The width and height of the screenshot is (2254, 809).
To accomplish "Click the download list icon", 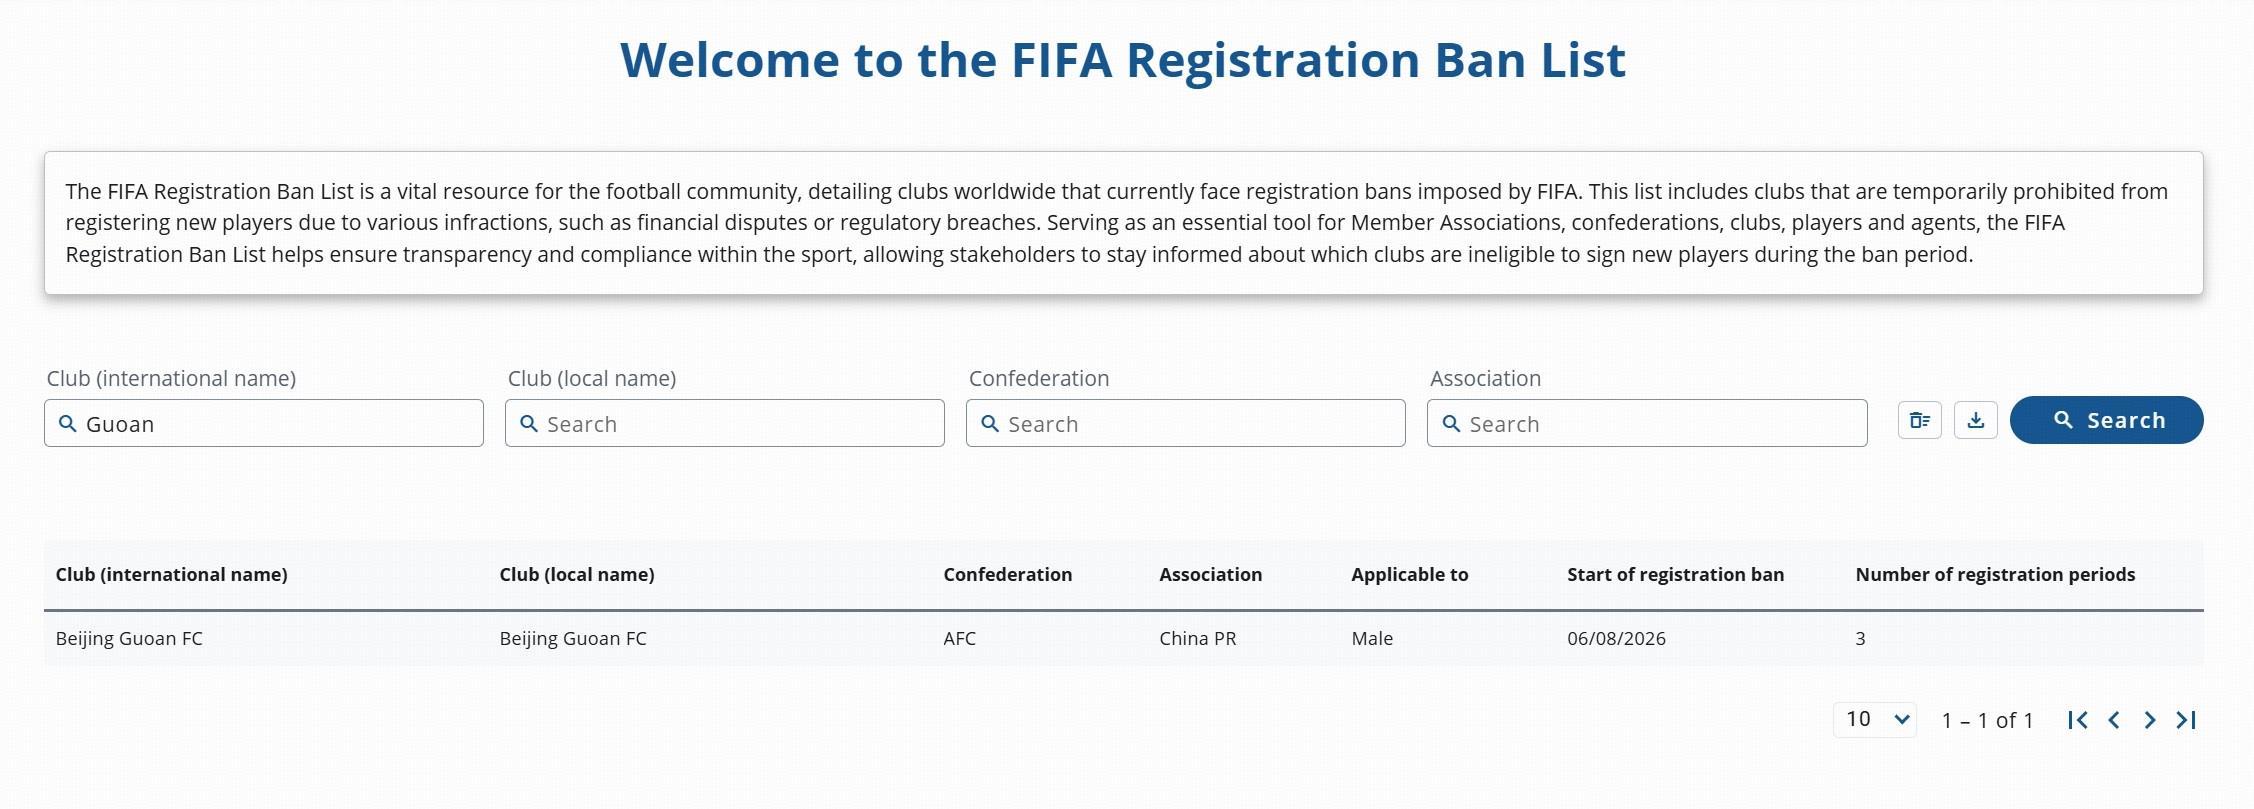I will click(x=1975, y=420).
